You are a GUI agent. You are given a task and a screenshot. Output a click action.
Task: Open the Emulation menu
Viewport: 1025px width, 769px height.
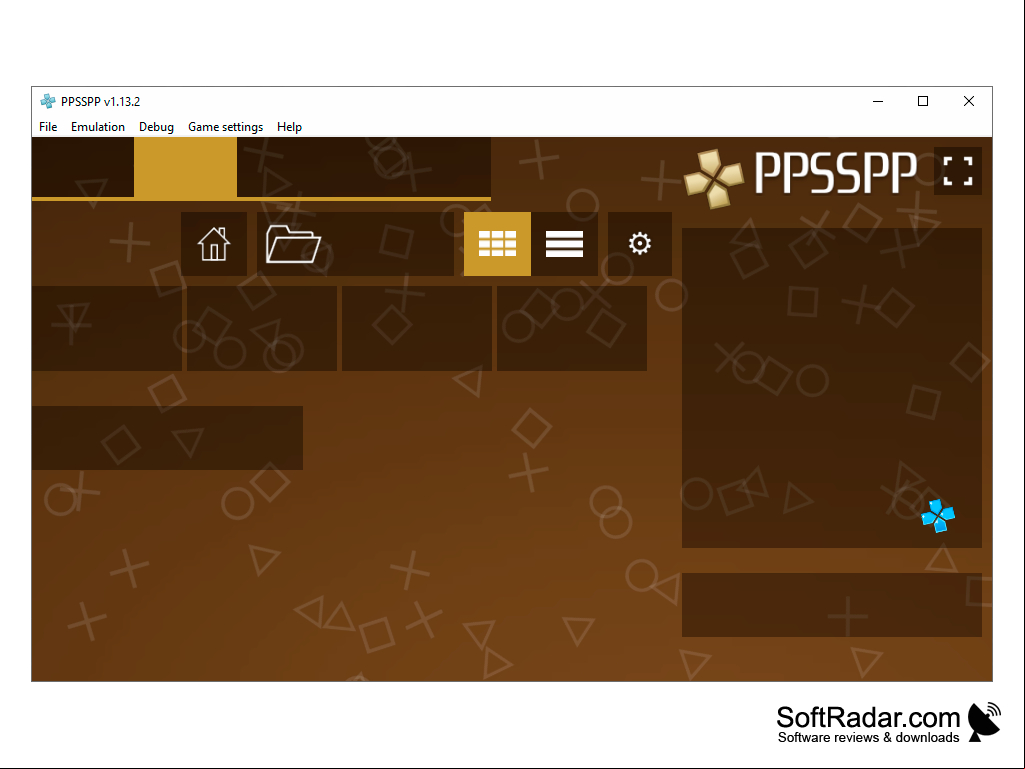pos(98,127)
